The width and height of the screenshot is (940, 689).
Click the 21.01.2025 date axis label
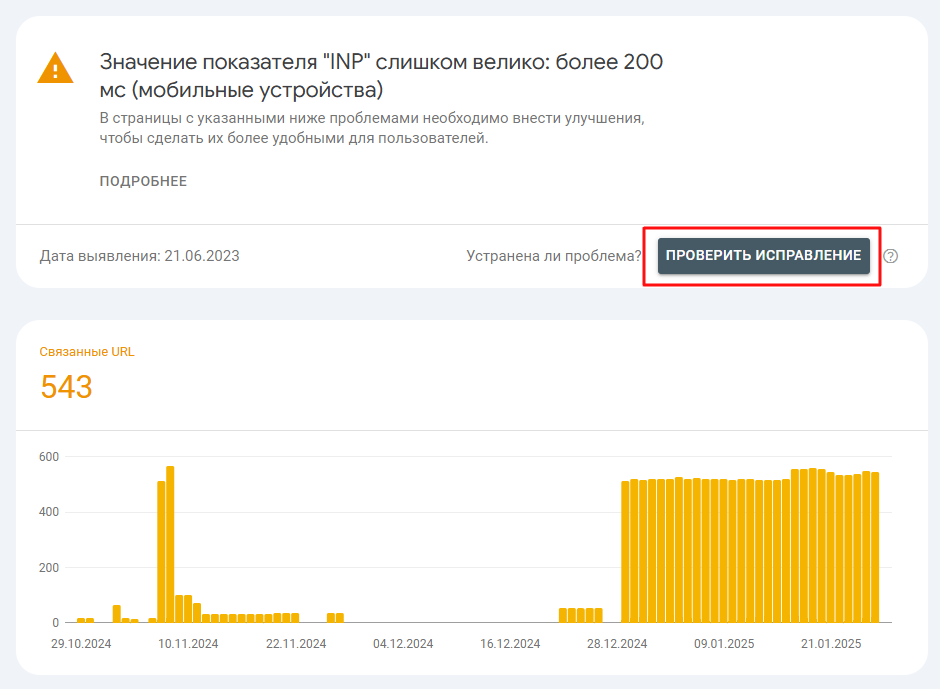pos(832,644)
